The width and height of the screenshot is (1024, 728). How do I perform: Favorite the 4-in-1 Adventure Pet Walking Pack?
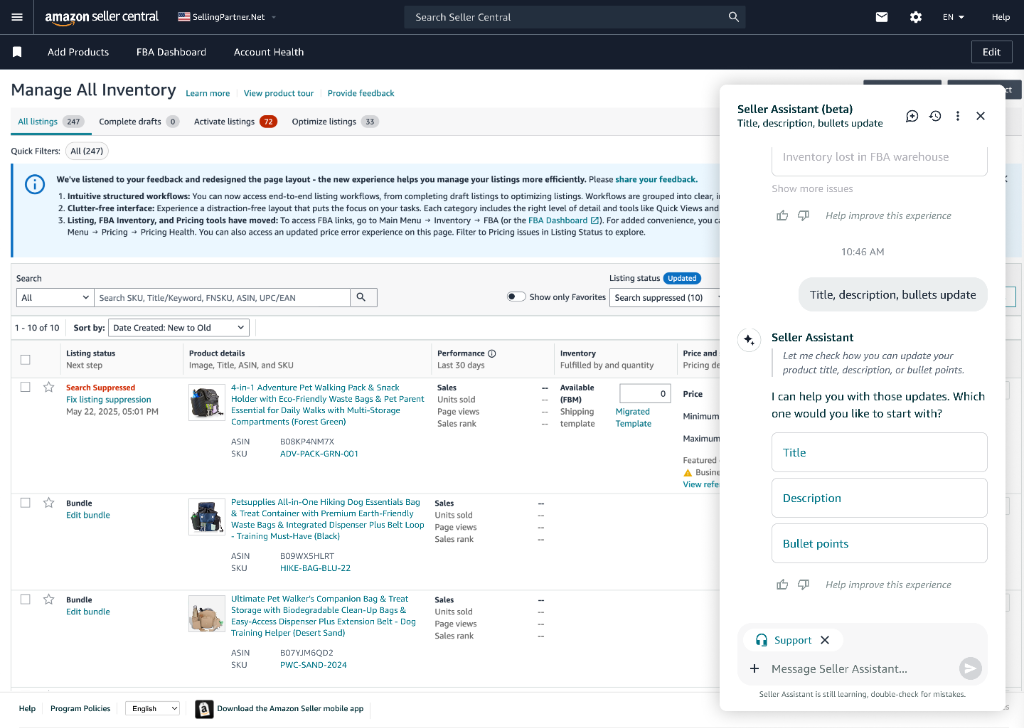coord(48,387)
